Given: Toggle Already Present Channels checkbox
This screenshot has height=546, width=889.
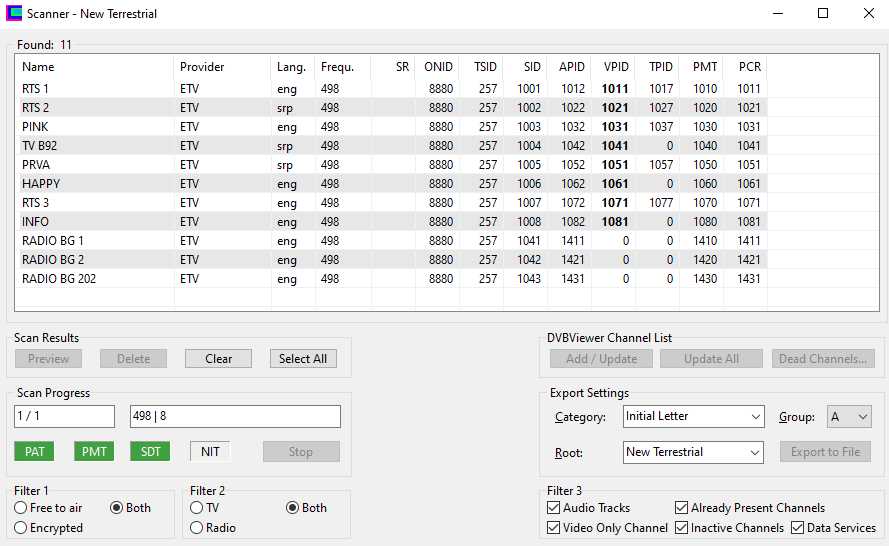Looking at the screenshot, I should (750, 507).
